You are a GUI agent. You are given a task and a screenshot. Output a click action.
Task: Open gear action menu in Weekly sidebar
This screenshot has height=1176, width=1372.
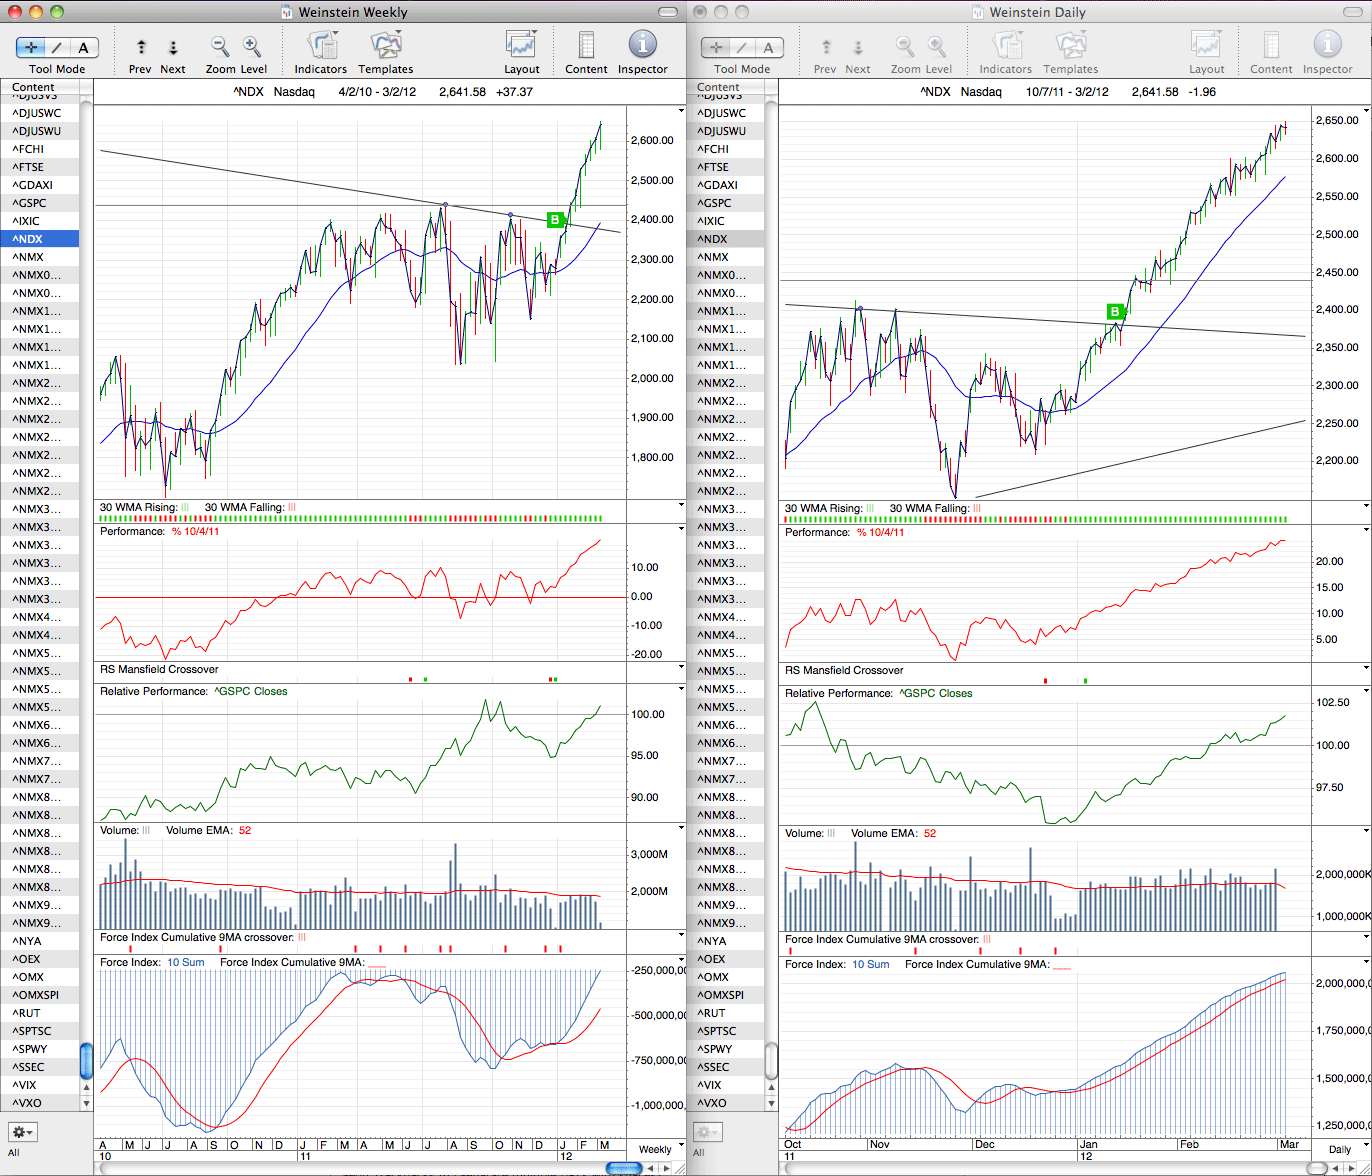pyautogui.click(x=23, y=1132)
